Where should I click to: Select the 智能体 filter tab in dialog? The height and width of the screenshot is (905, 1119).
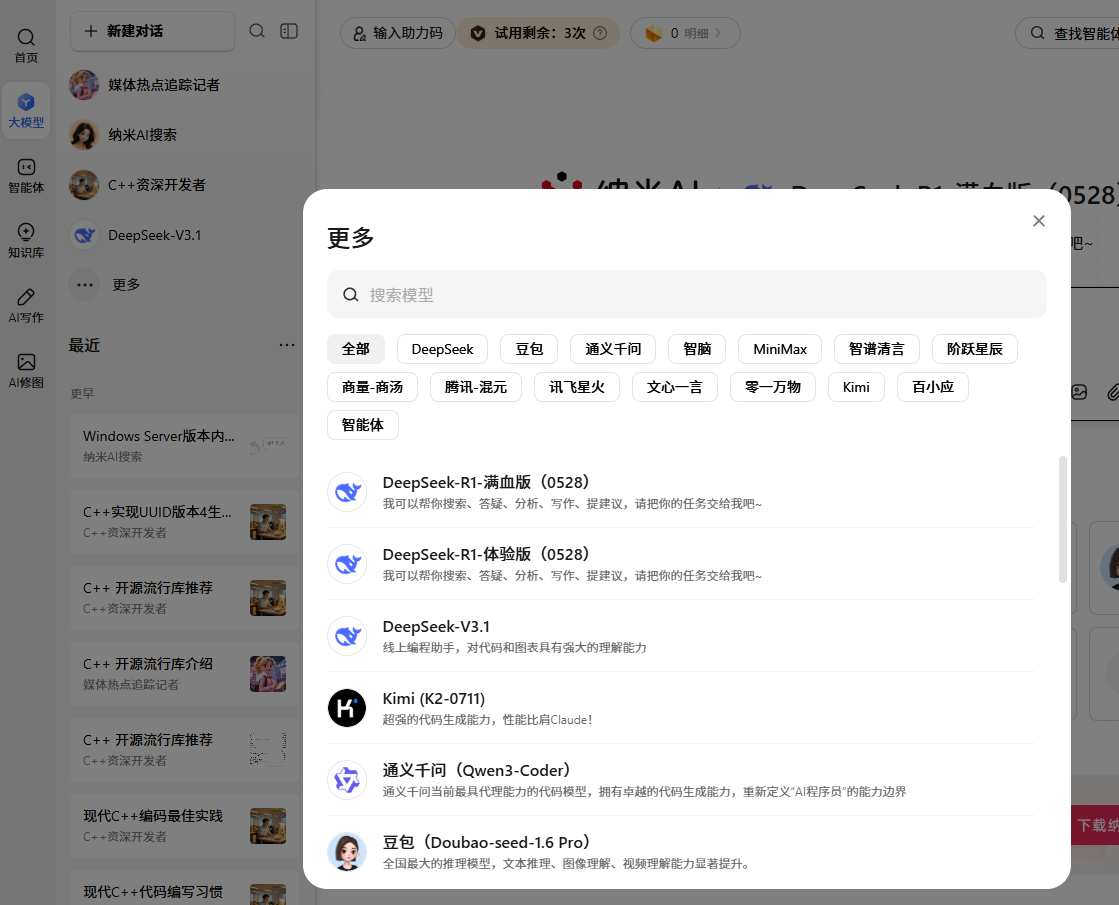click(363, 425)
